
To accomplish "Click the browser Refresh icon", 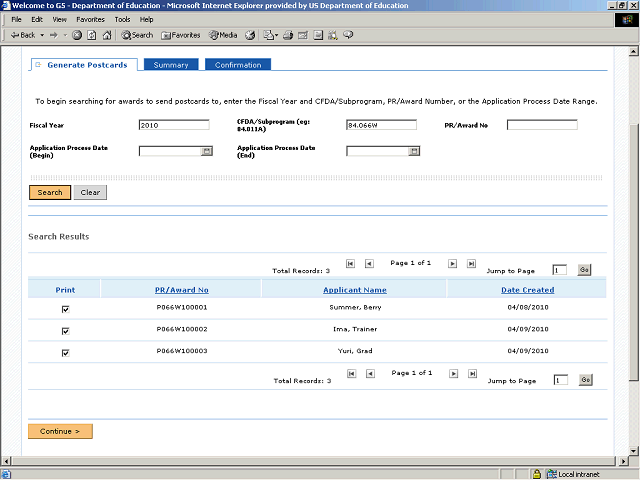I will tap(91, 35).
